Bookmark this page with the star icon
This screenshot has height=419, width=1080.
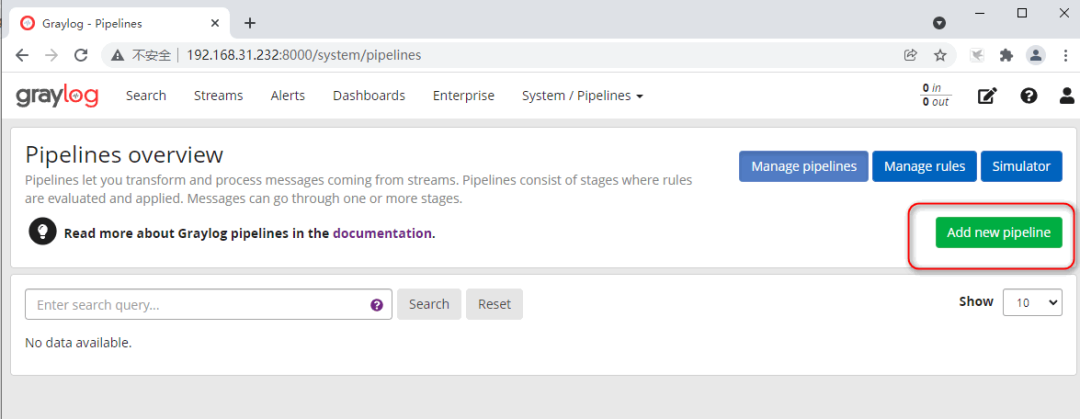click(x=940, y=55)
